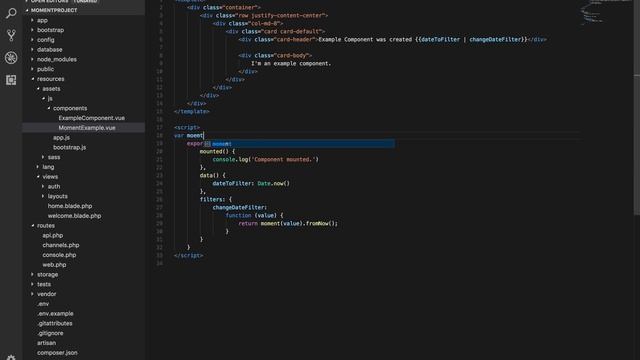Expand the lang folder

click(48, 167)
